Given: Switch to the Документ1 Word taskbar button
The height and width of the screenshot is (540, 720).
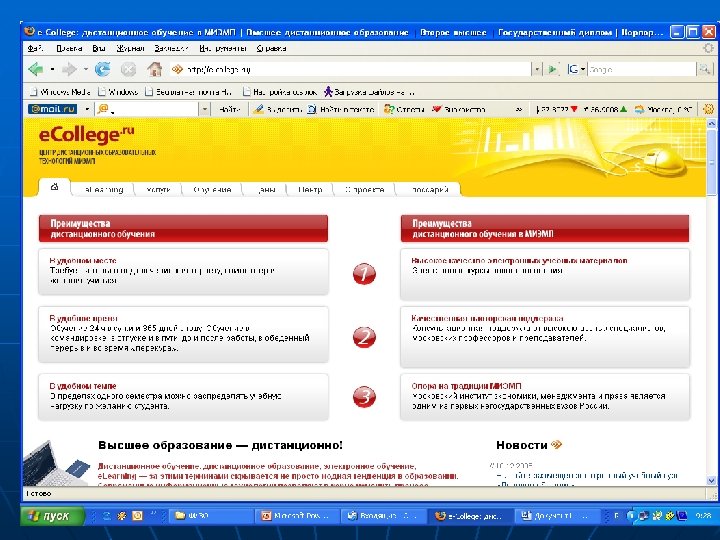Looking at the screenshot, I should pos(556,516).
